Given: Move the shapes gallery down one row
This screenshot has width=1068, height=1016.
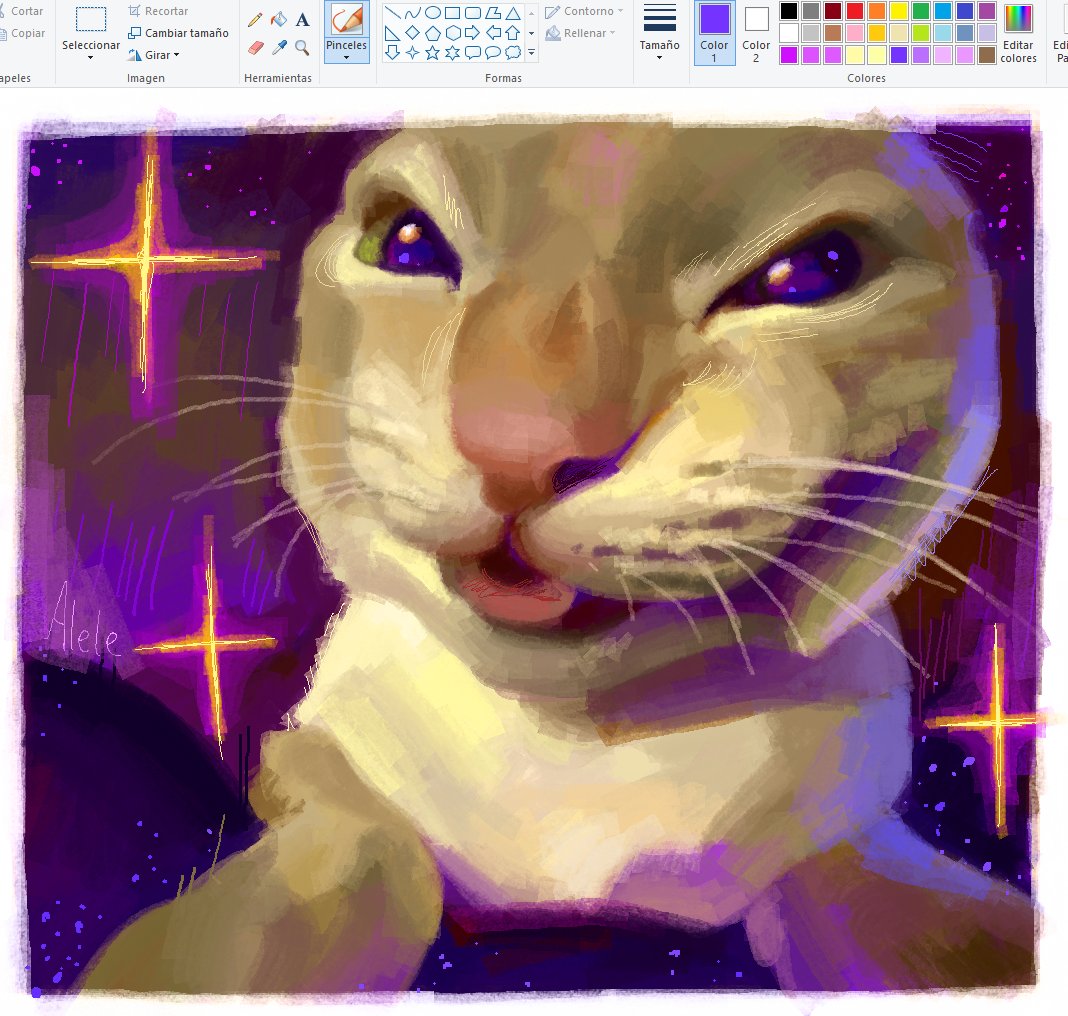Looking at the screenshot, I should [x=531, y=33].
